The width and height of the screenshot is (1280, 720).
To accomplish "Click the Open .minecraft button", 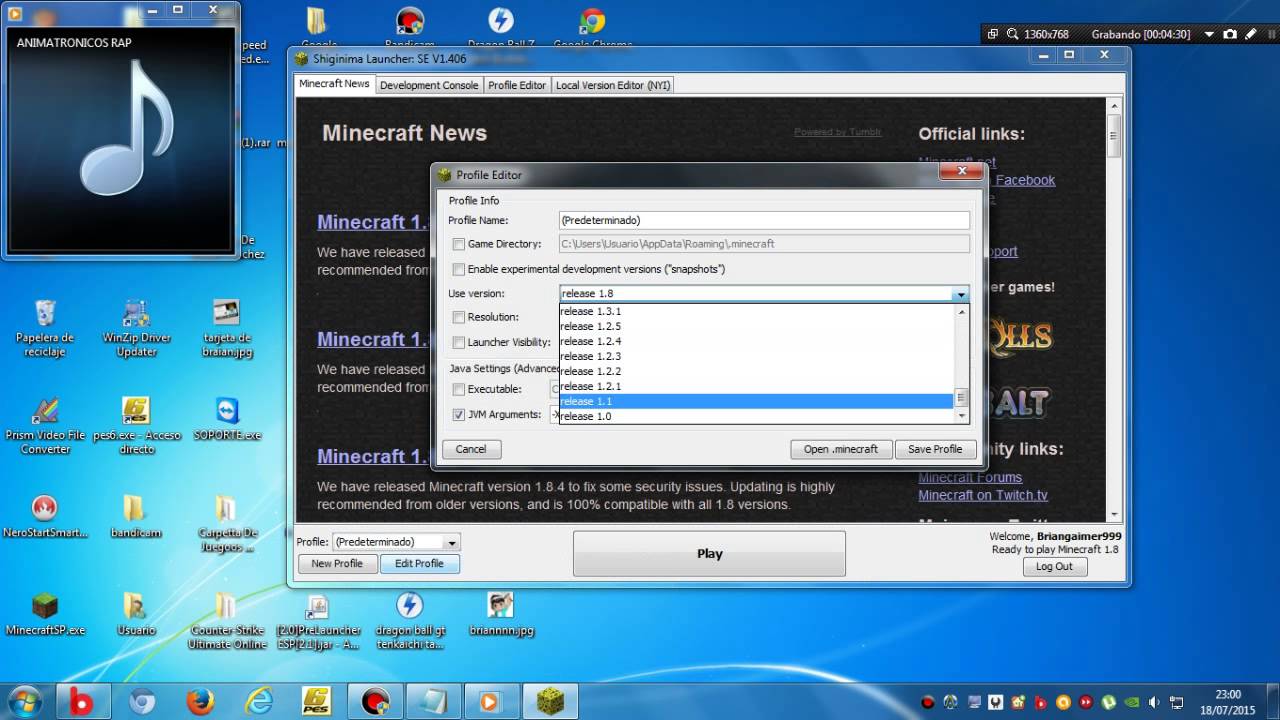I will click(841, 449).
